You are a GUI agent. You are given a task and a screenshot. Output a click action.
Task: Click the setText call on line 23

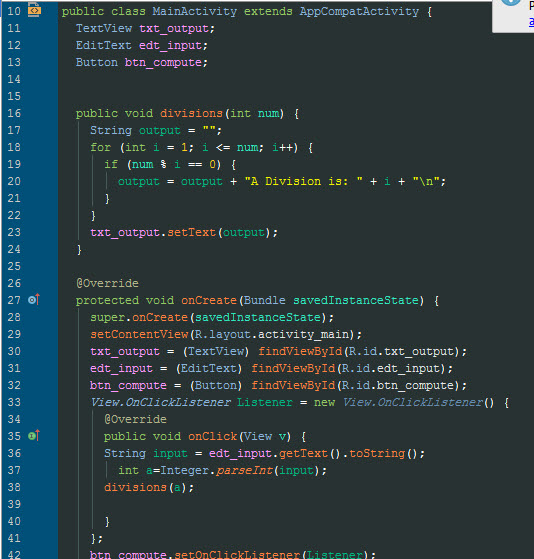click(191, 232)
